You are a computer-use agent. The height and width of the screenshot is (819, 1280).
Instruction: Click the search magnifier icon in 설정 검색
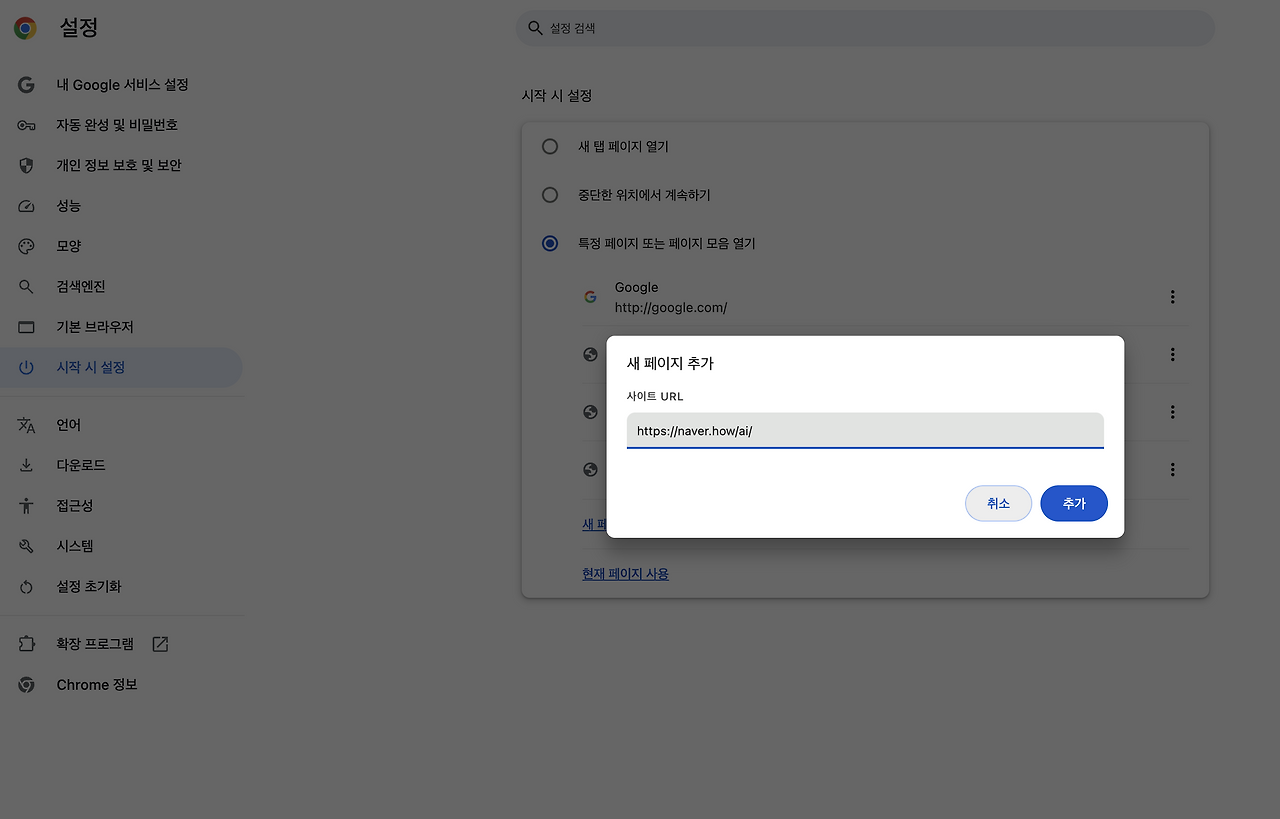[x=535, y=28]
